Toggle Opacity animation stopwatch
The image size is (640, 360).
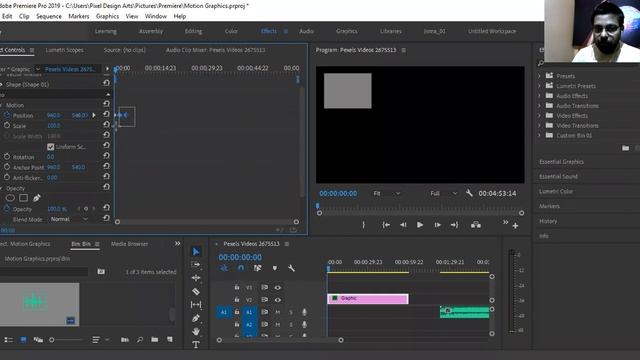[7, 208]
